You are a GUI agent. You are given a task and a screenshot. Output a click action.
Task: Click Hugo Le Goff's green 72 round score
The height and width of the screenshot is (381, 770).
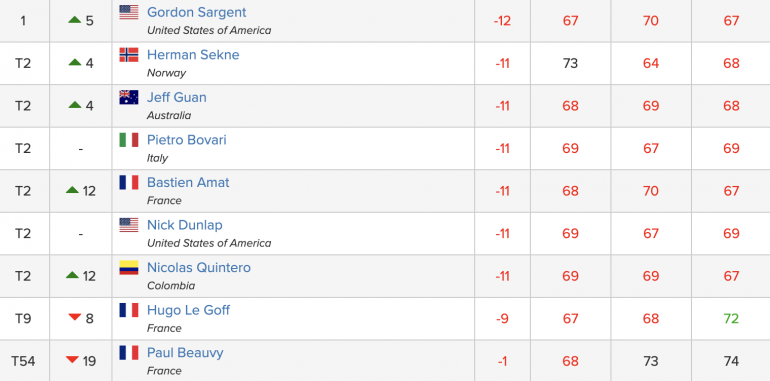731,319
